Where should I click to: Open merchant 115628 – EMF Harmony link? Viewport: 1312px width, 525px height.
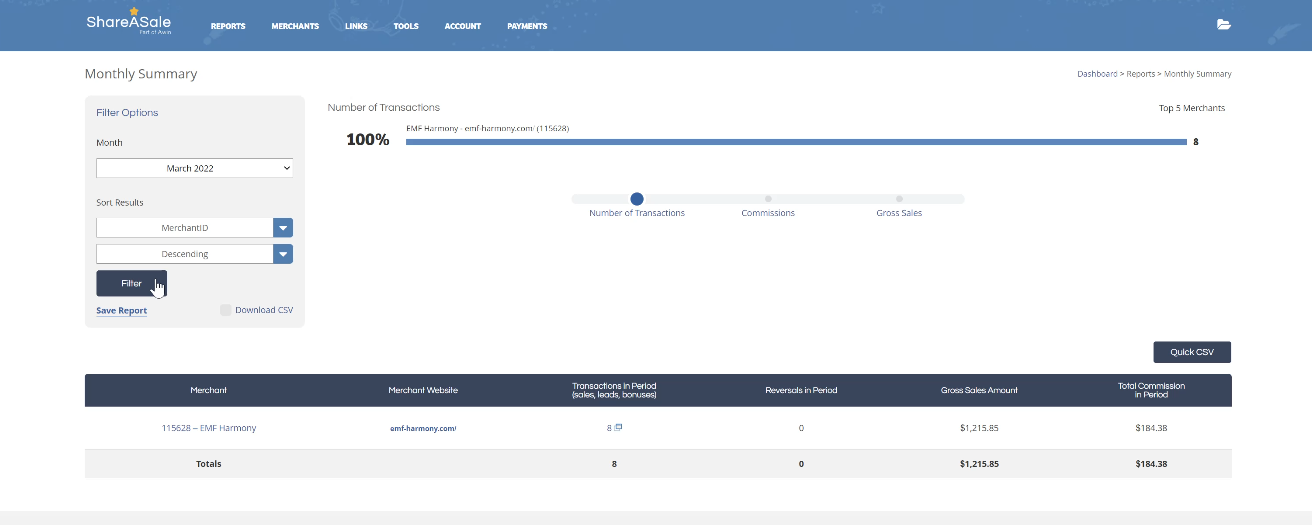click(209, 428)
